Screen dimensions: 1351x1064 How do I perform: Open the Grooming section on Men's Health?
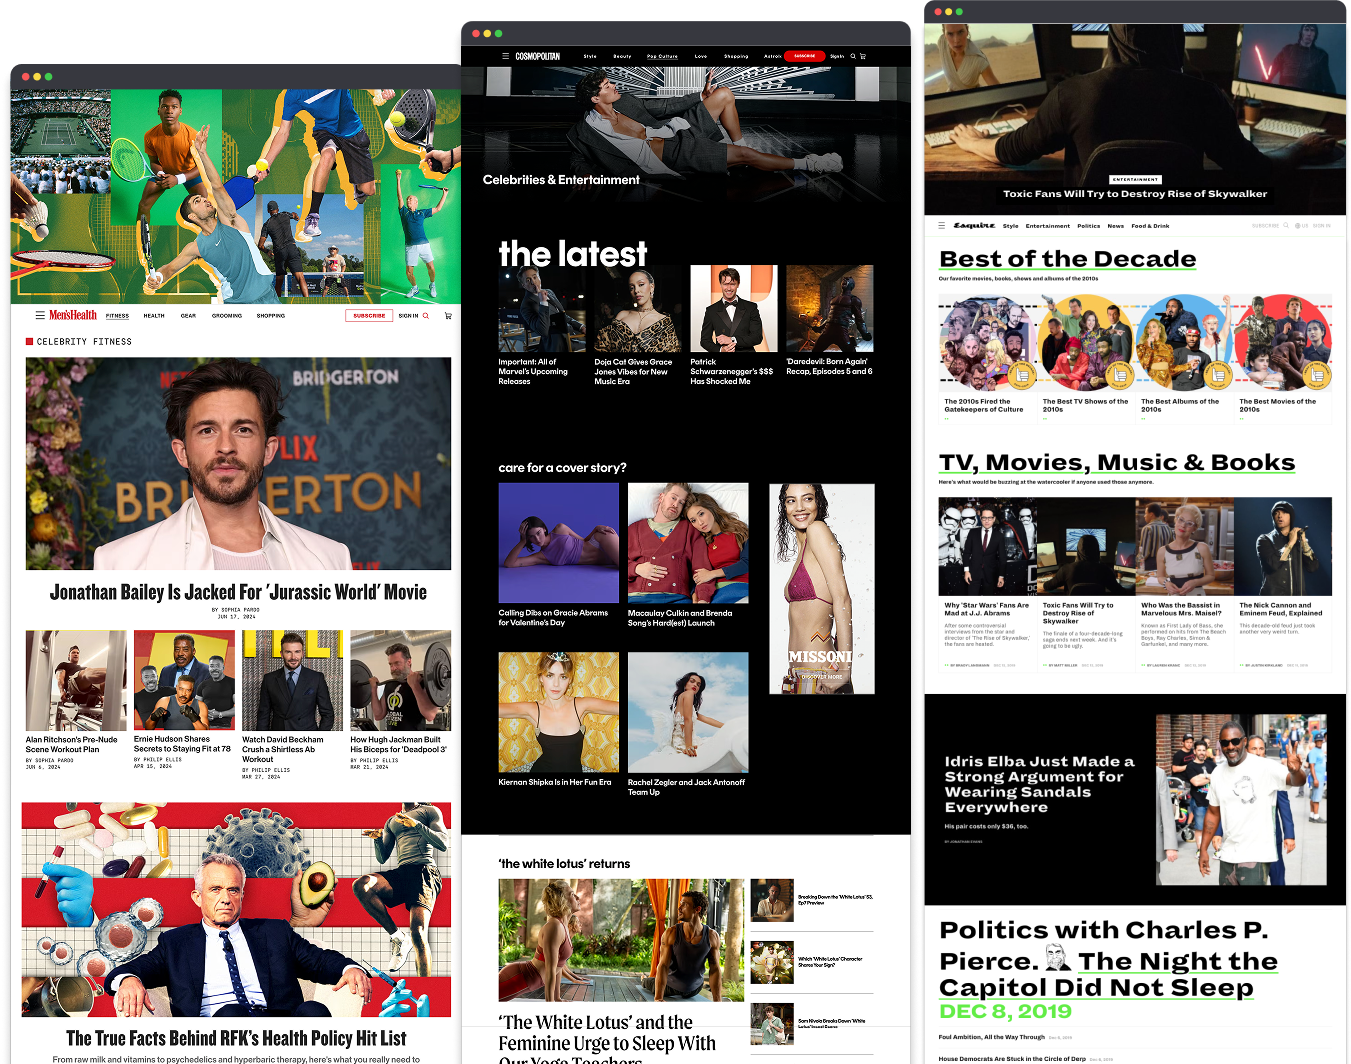pos(227,316)
